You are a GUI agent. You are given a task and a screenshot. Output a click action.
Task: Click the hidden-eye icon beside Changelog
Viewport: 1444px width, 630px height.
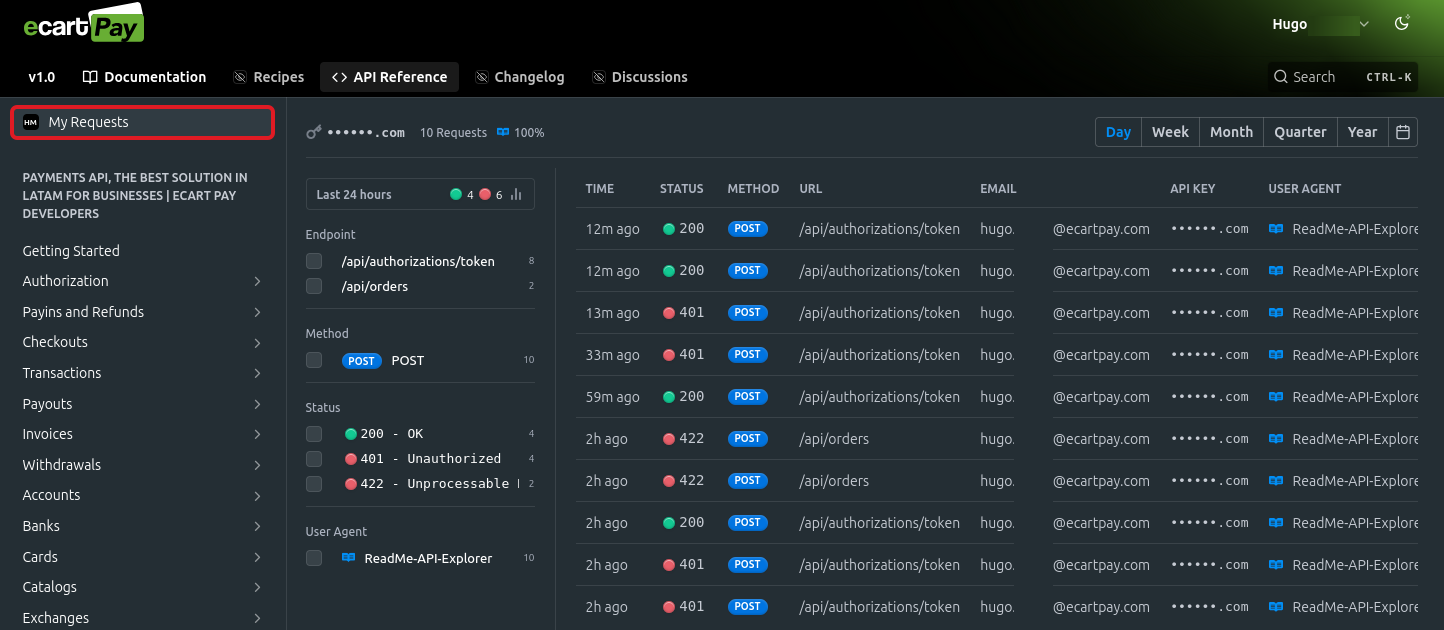482,77
